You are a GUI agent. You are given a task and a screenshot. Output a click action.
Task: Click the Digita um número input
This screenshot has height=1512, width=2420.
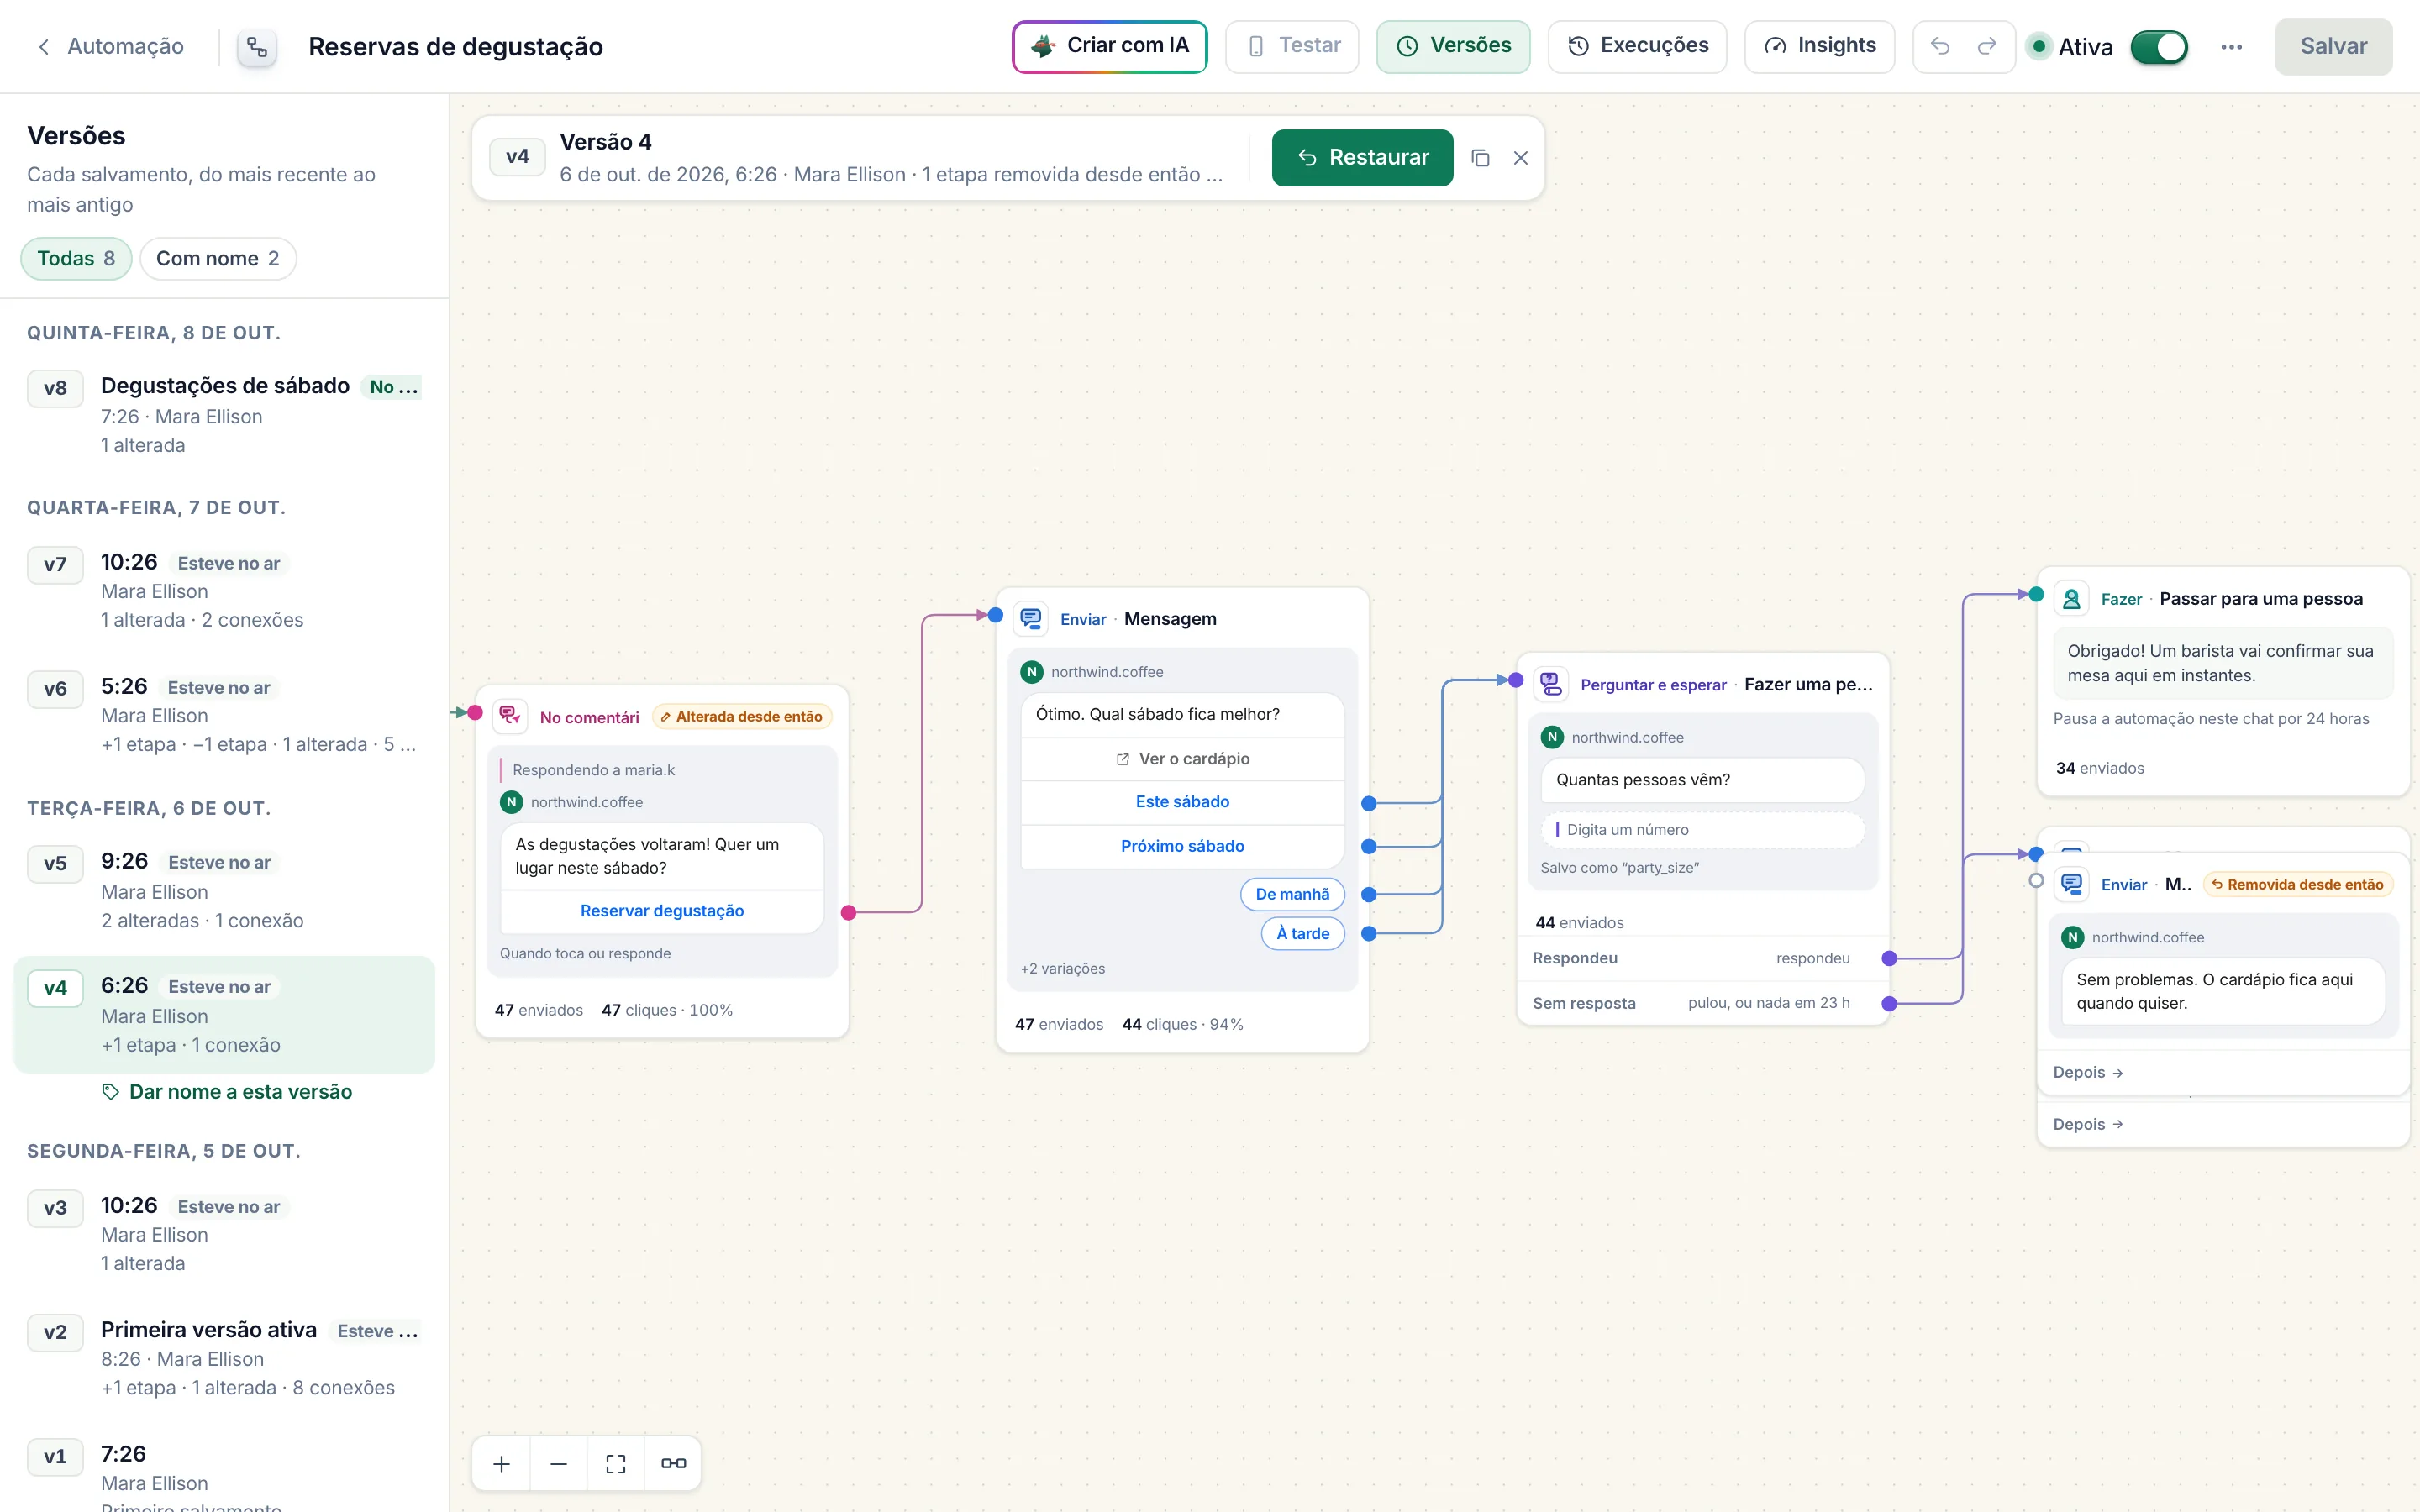tap(1702, 830)
